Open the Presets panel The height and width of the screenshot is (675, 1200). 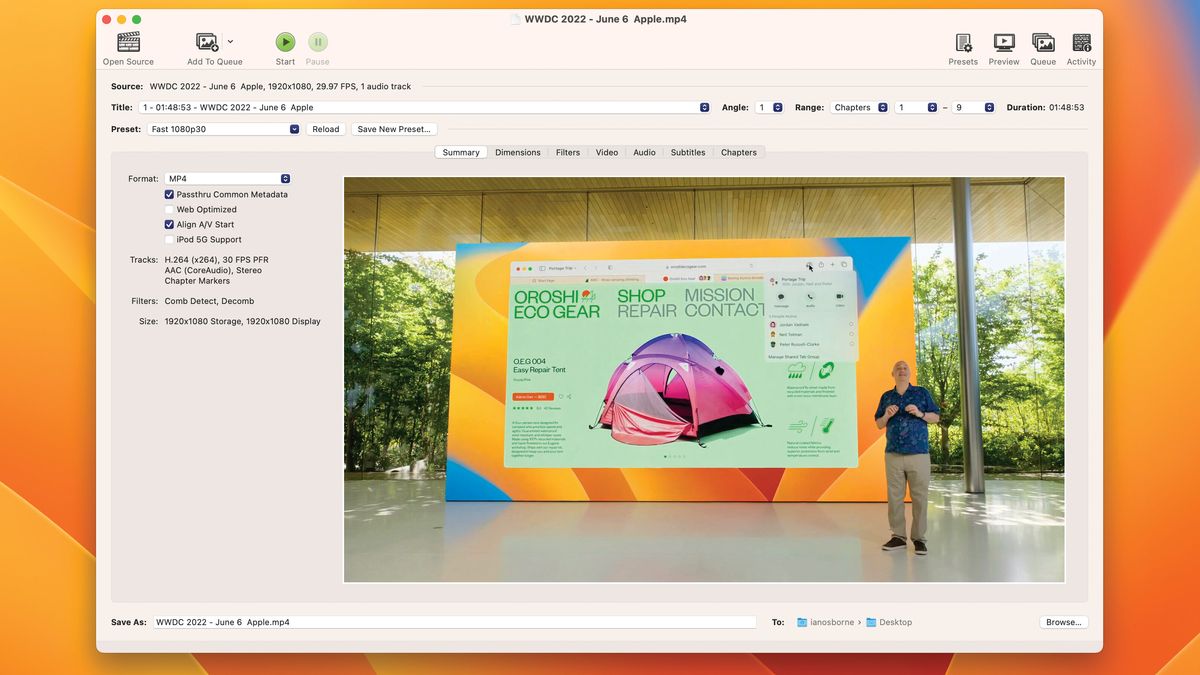(962, 43)
